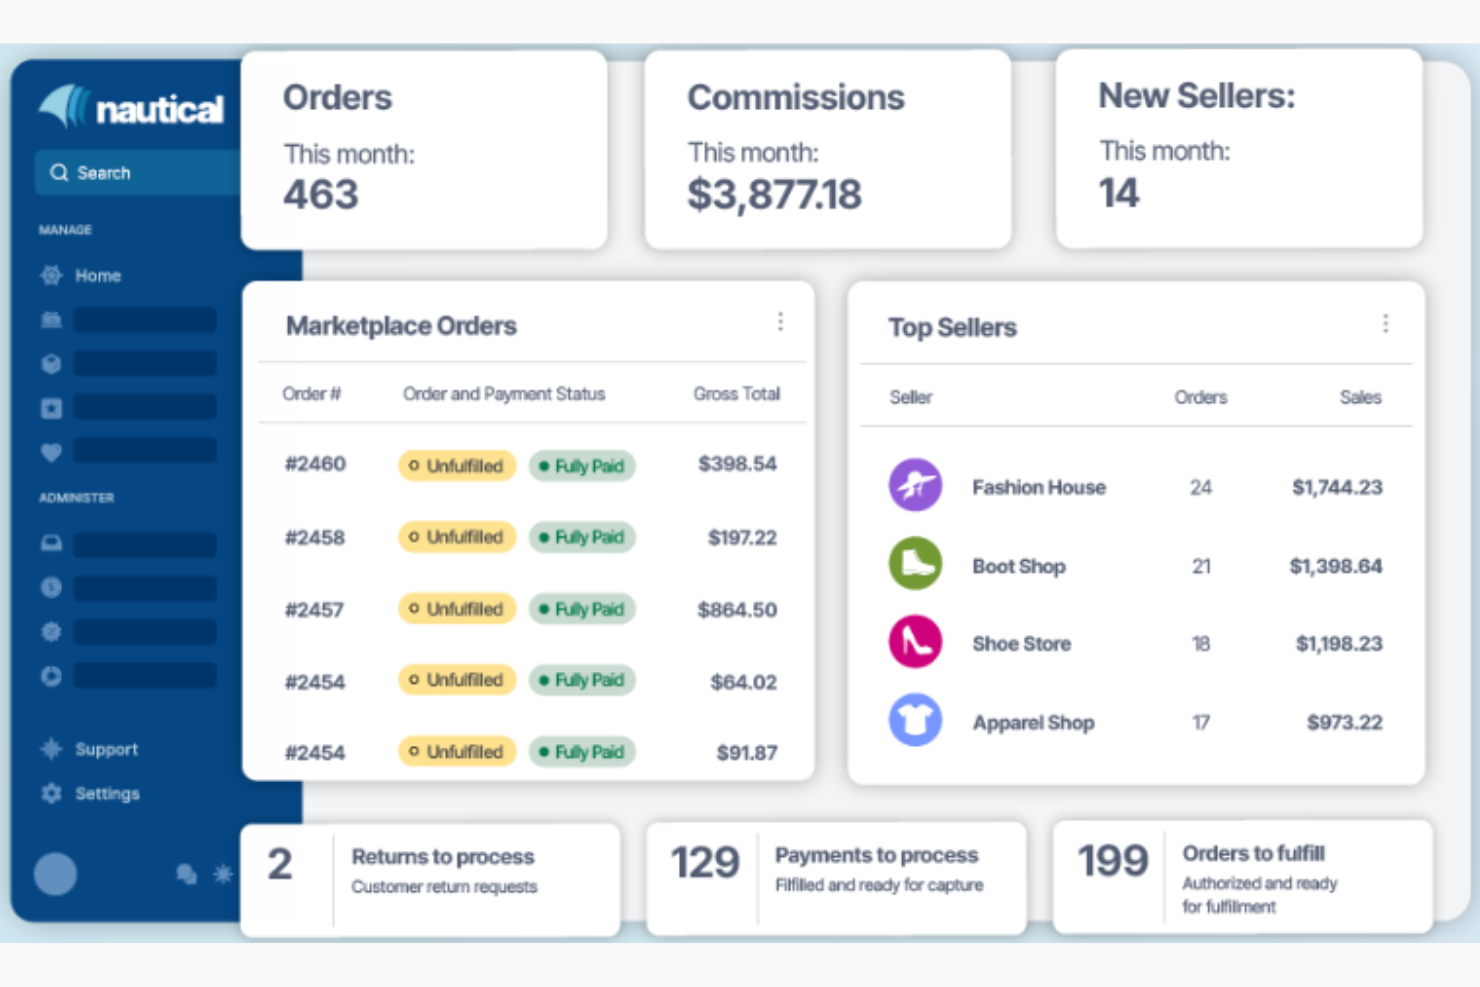Select the heart icon in the sidebar
The image size is (1480, 987).
tap(50, 450)
